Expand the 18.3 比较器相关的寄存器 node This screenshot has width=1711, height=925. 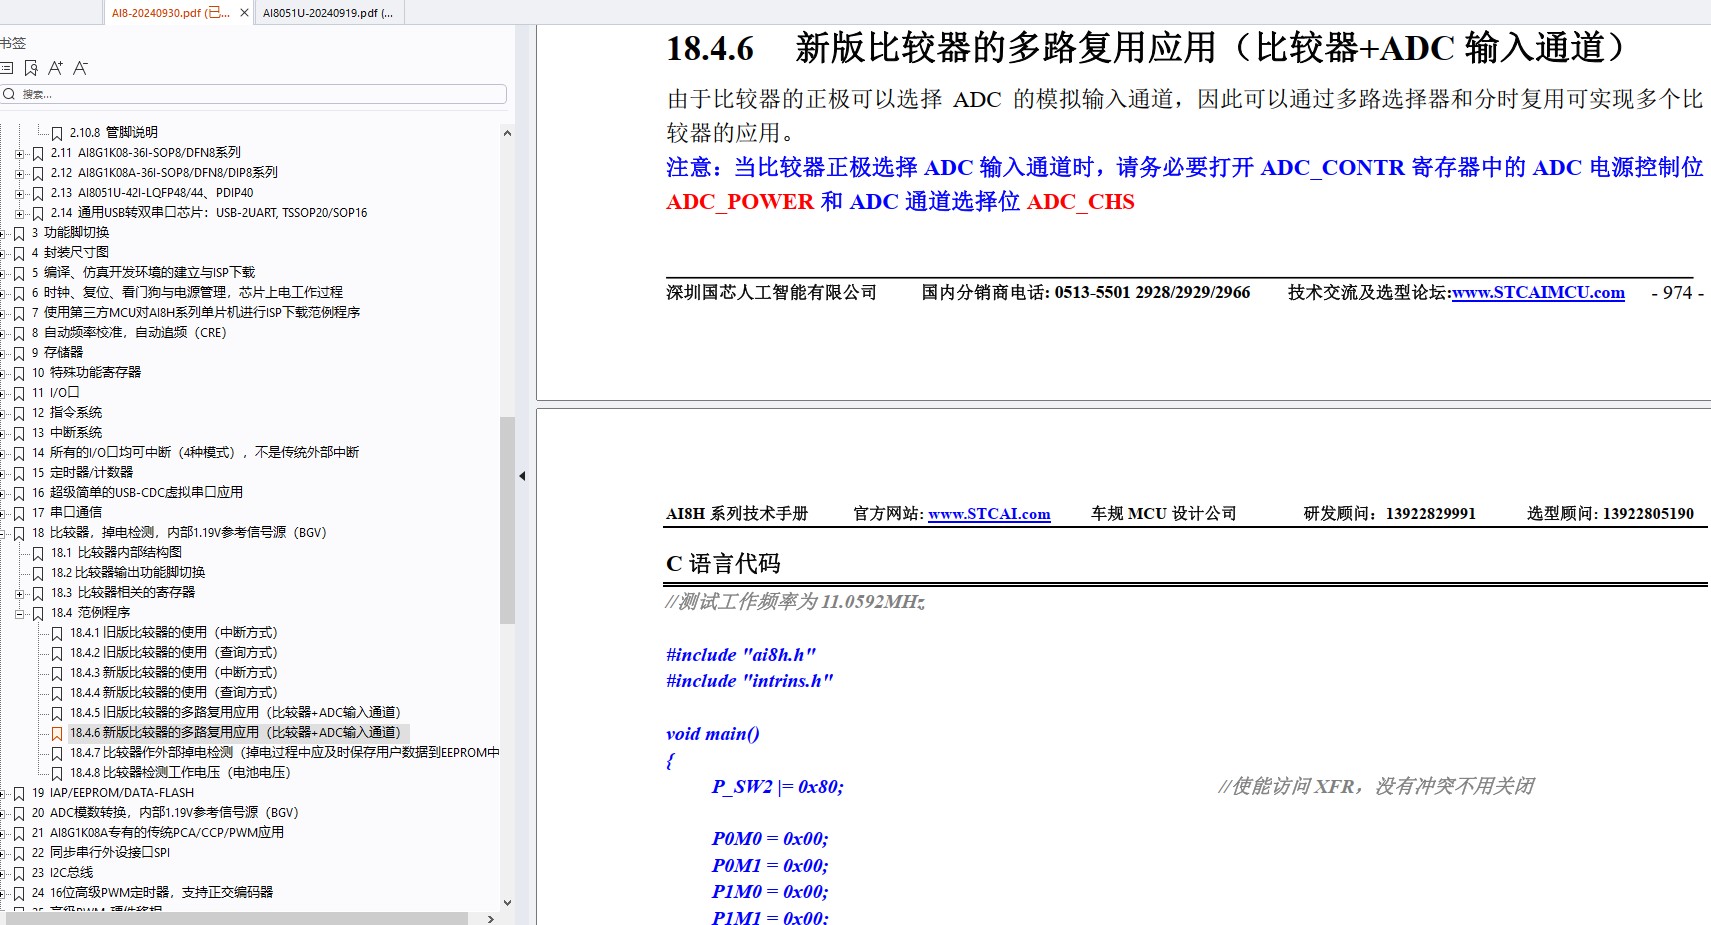tap(19, 593)
